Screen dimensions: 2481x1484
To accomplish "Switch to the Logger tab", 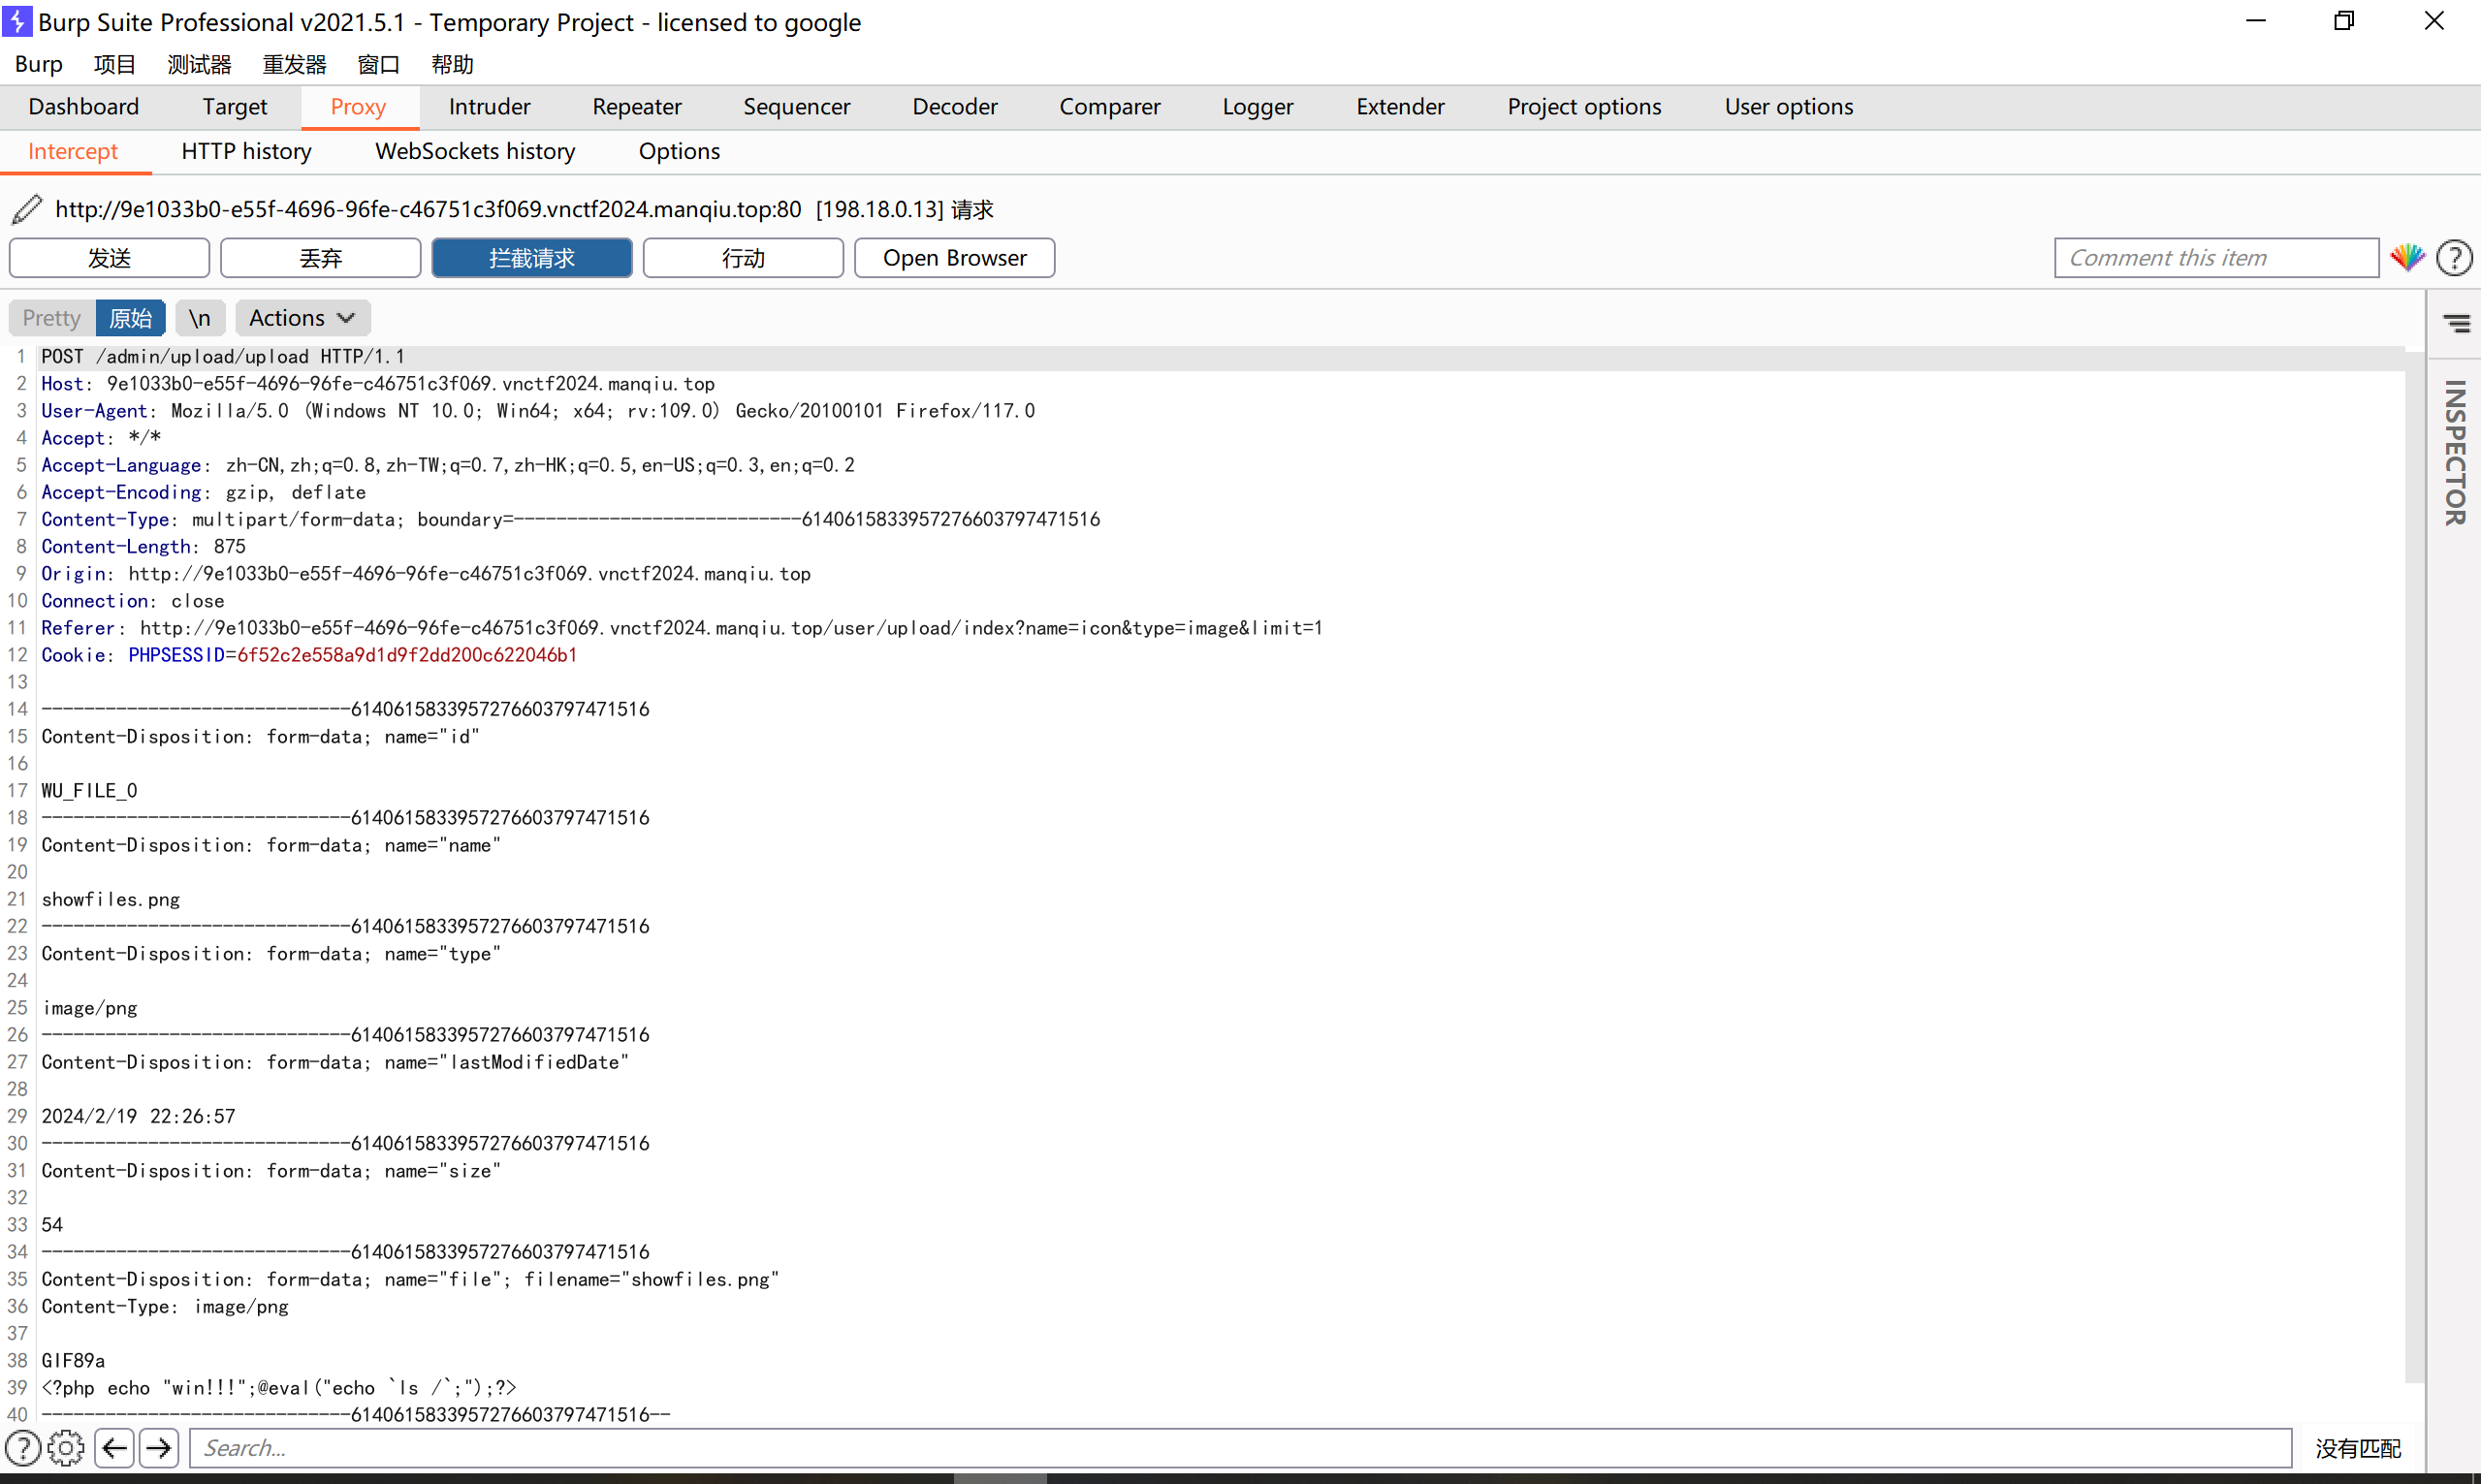I will click(1257, 106).
